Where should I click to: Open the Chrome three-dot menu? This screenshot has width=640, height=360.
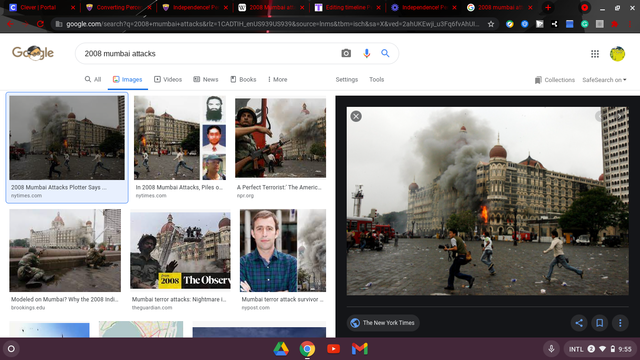click(630, 24)
